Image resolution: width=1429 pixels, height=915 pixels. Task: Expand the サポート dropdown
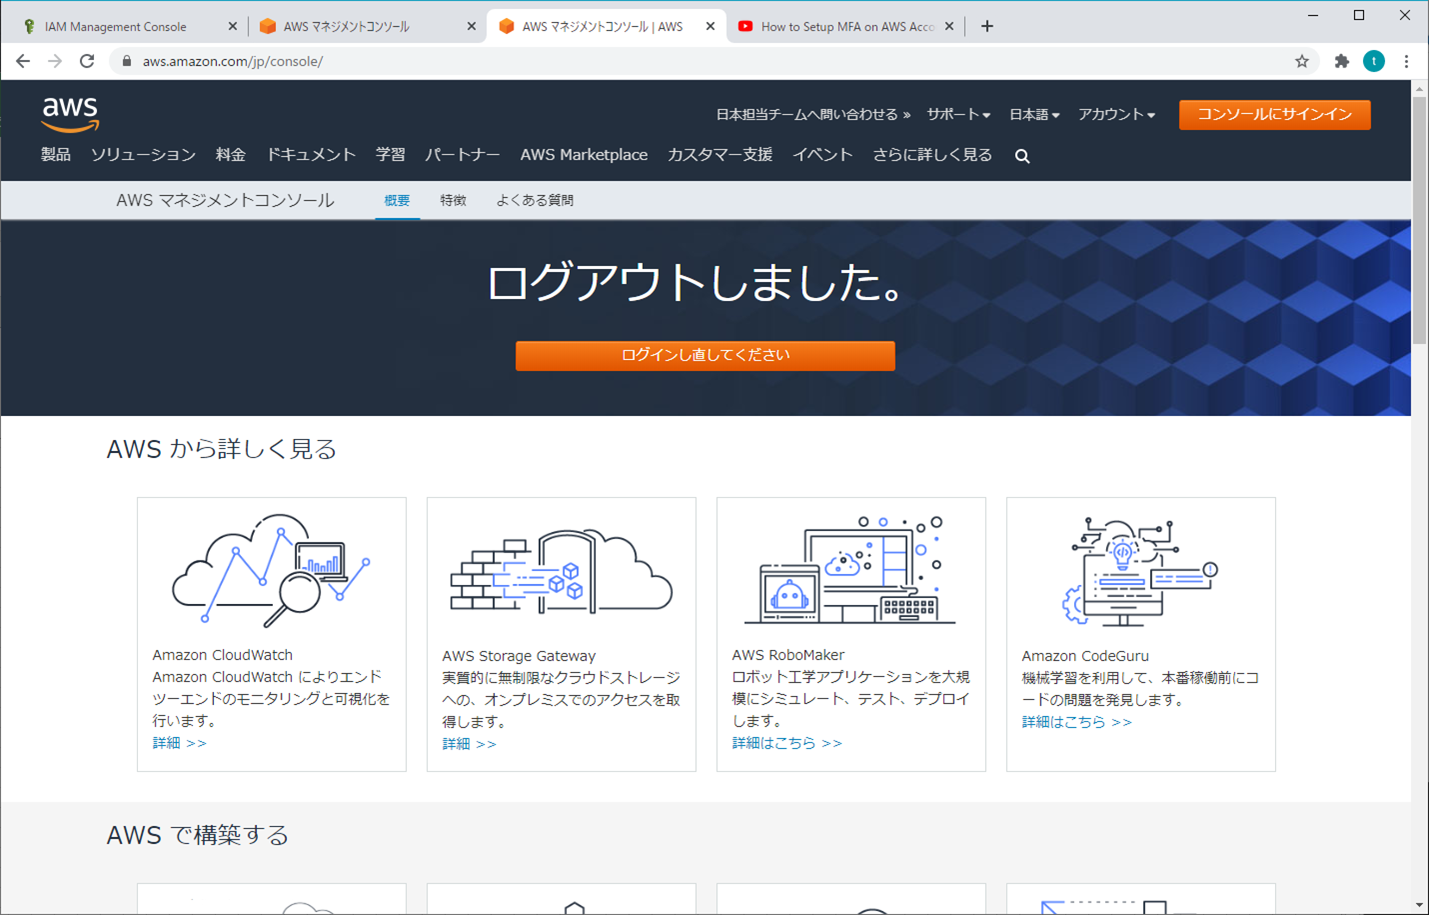[958, 114]
